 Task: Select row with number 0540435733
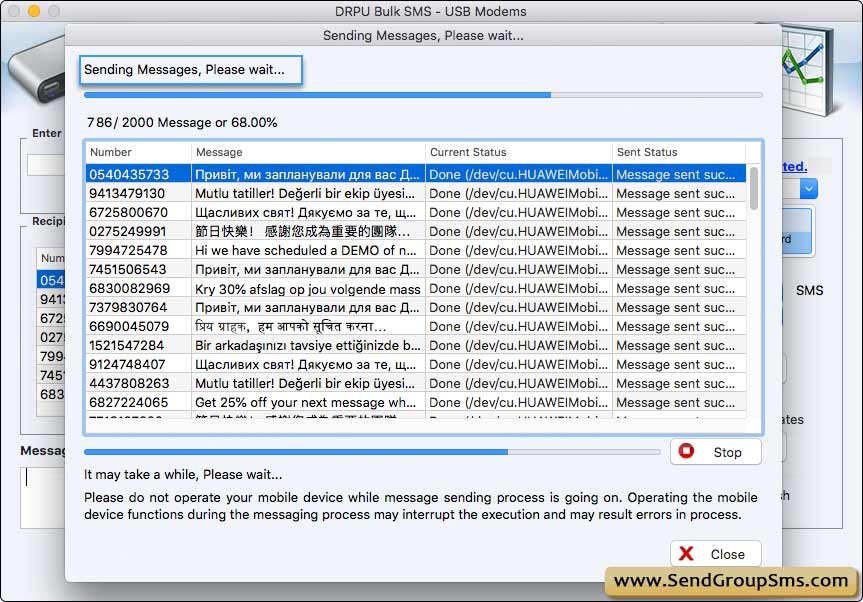coord(416,174)
